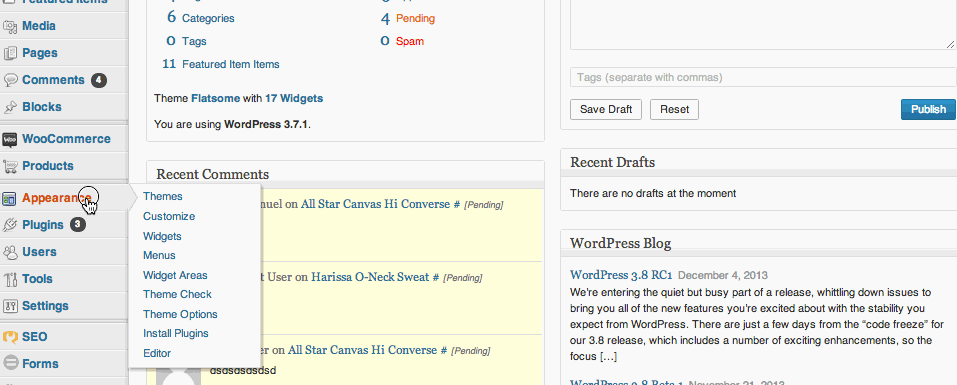This screenshot has height=385, width=957.
Task: Open Pages in the sidebar
Action: coord(40,53)
